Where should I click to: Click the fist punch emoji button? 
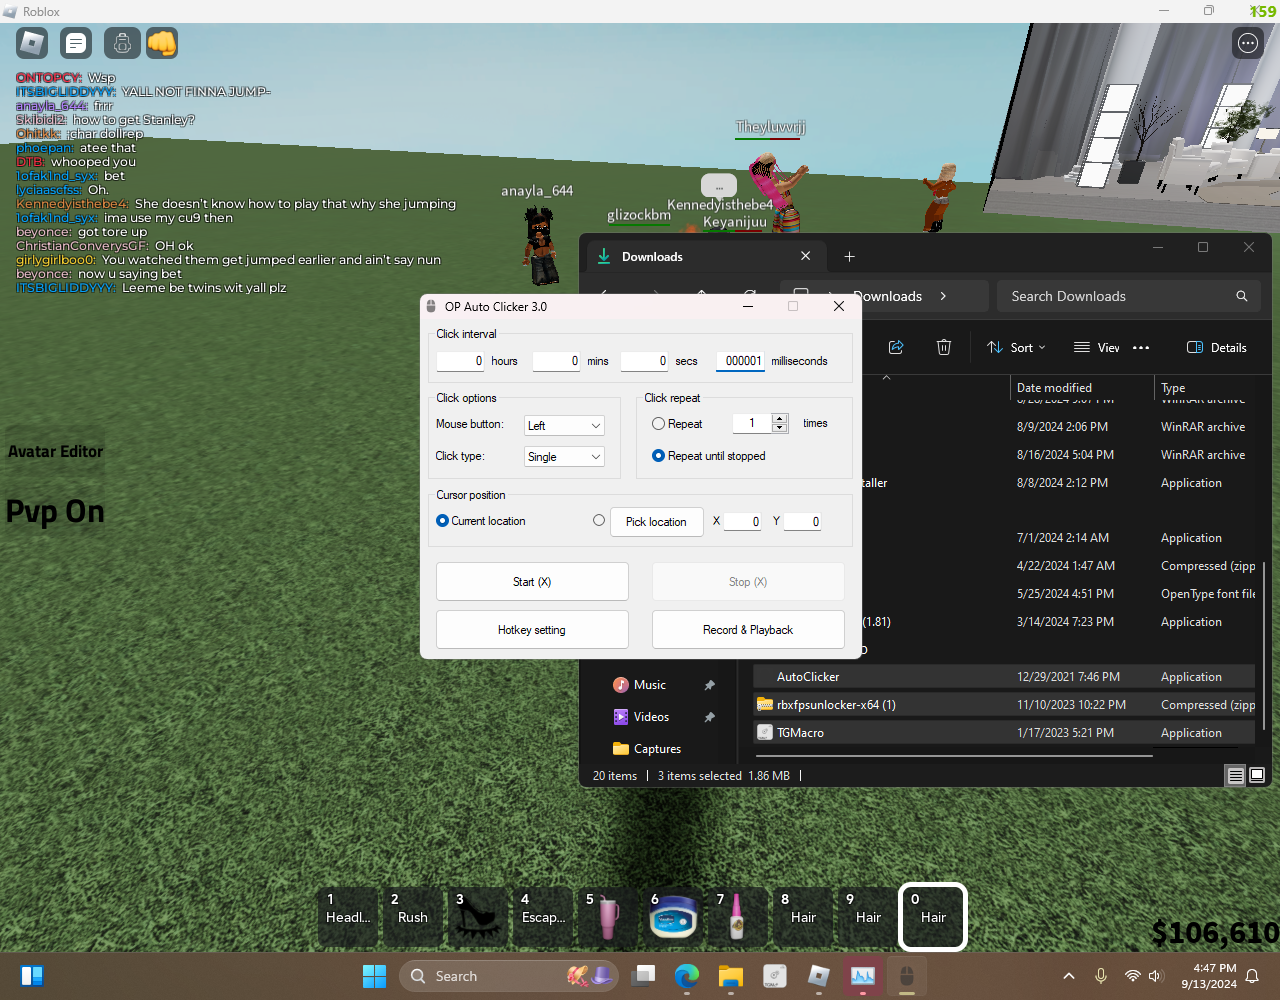[x=162, y=43]
